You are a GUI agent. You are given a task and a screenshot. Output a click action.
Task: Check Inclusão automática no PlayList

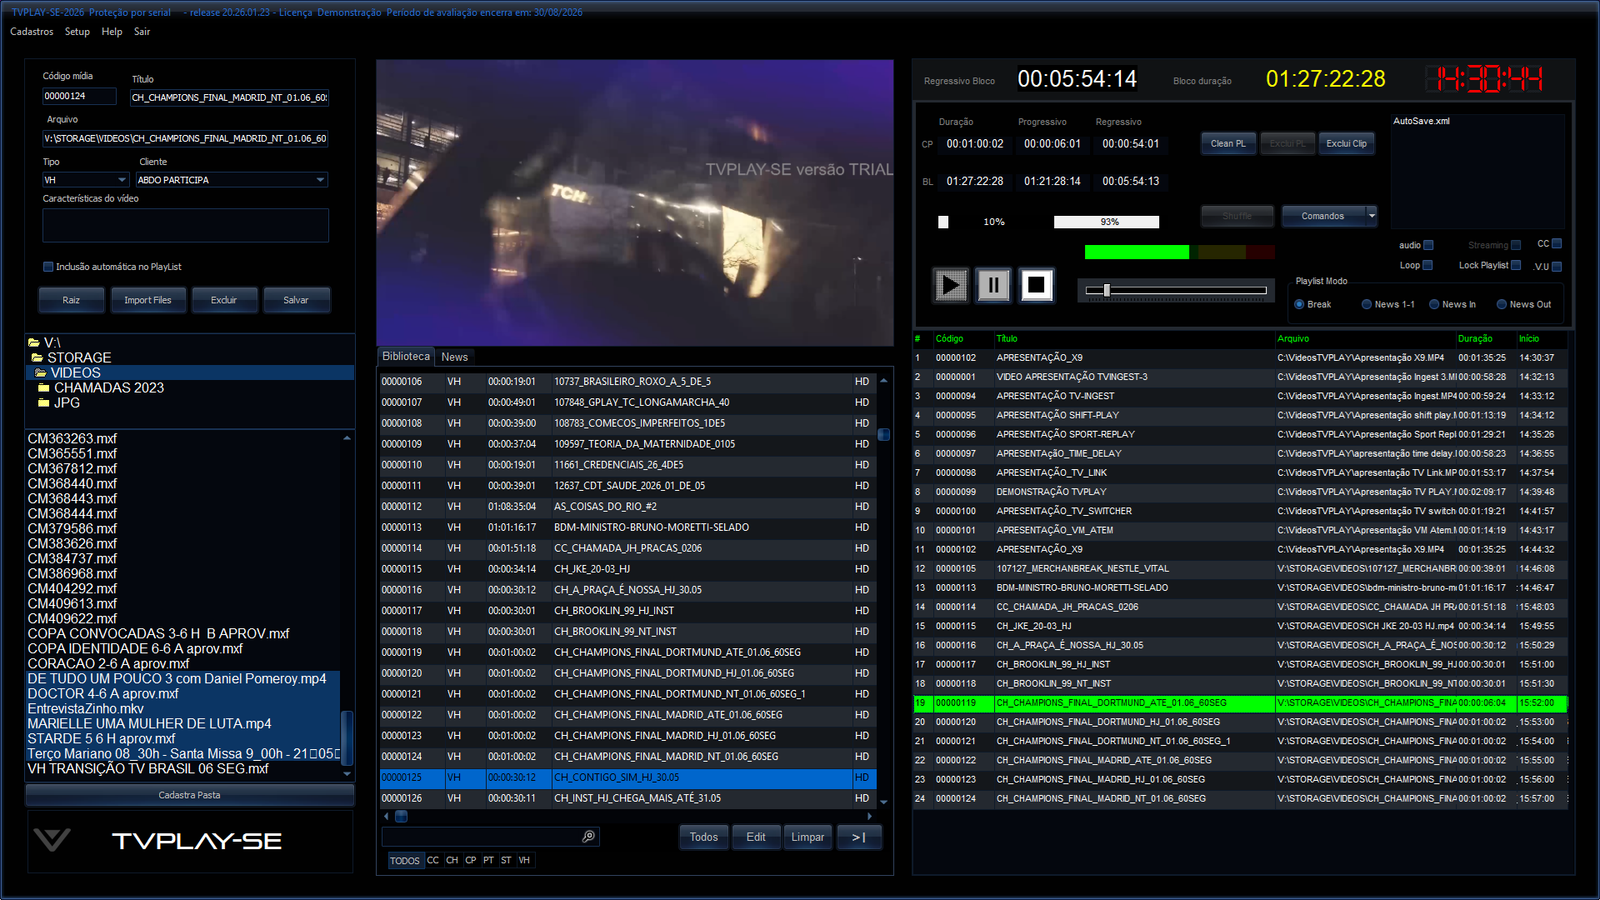click(x=48, y=267)
